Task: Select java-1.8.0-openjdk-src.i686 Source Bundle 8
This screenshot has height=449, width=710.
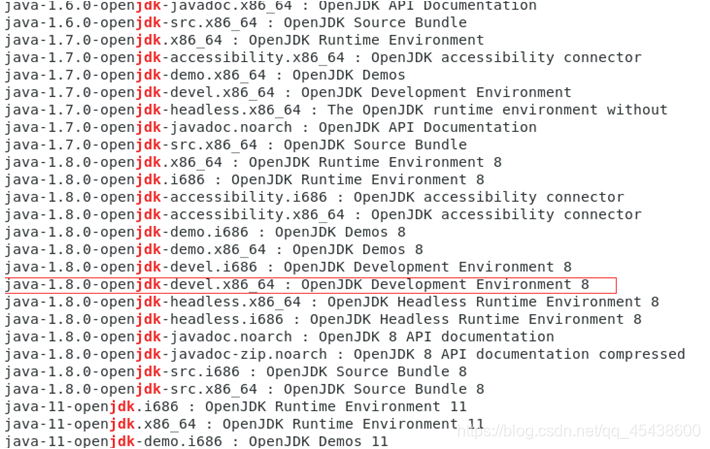Action: coord(236,372)
